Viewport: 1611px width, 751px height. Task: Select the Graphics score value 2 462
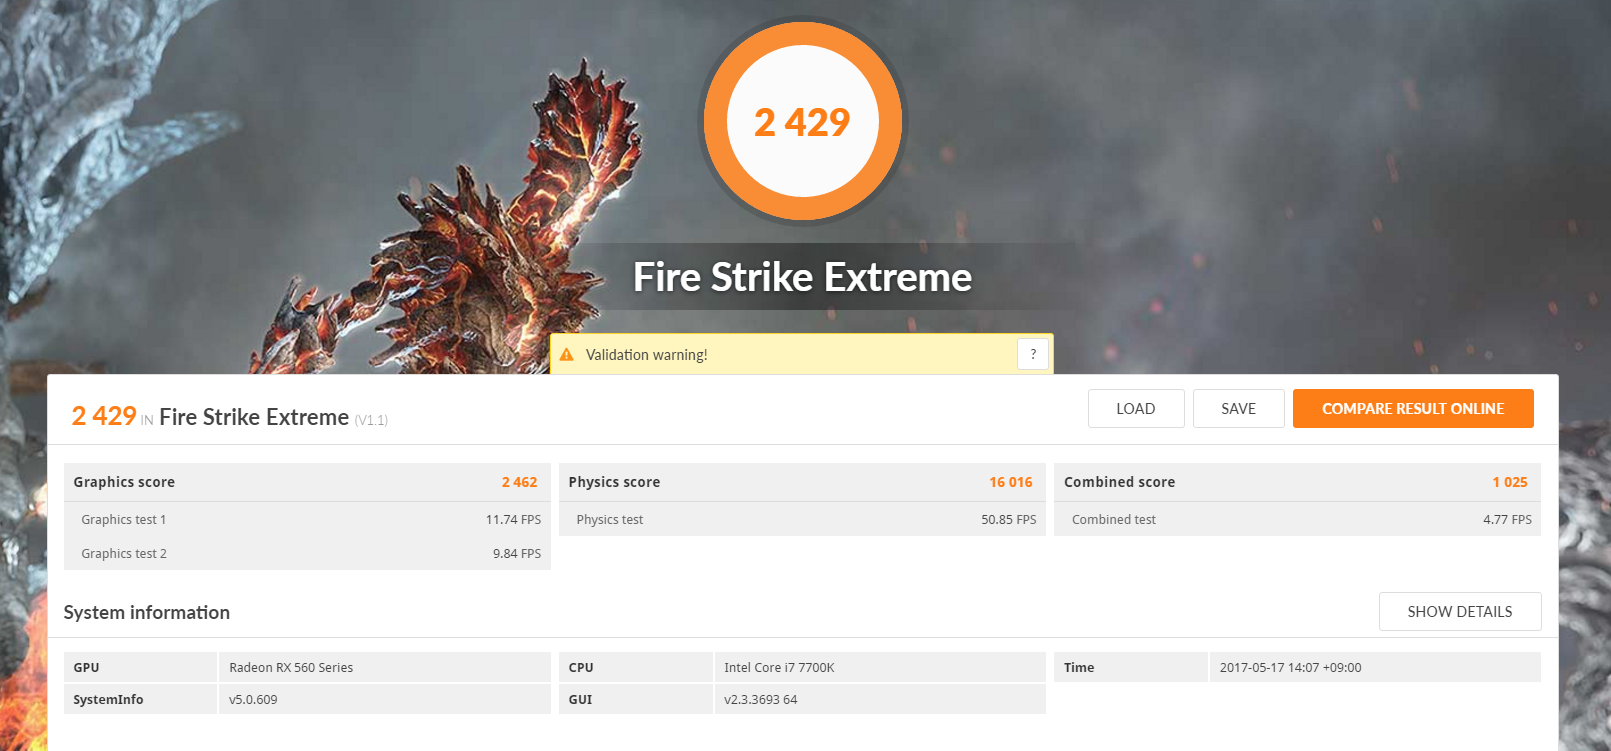(x=519, y=482)
